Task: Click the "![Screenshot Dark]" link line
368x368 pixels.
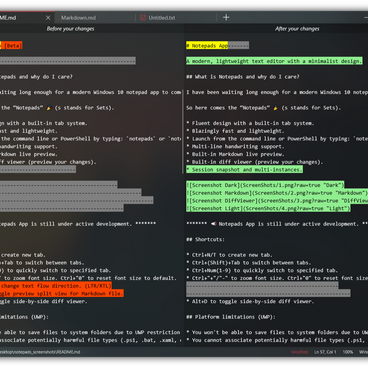Action: pos(265,185)
